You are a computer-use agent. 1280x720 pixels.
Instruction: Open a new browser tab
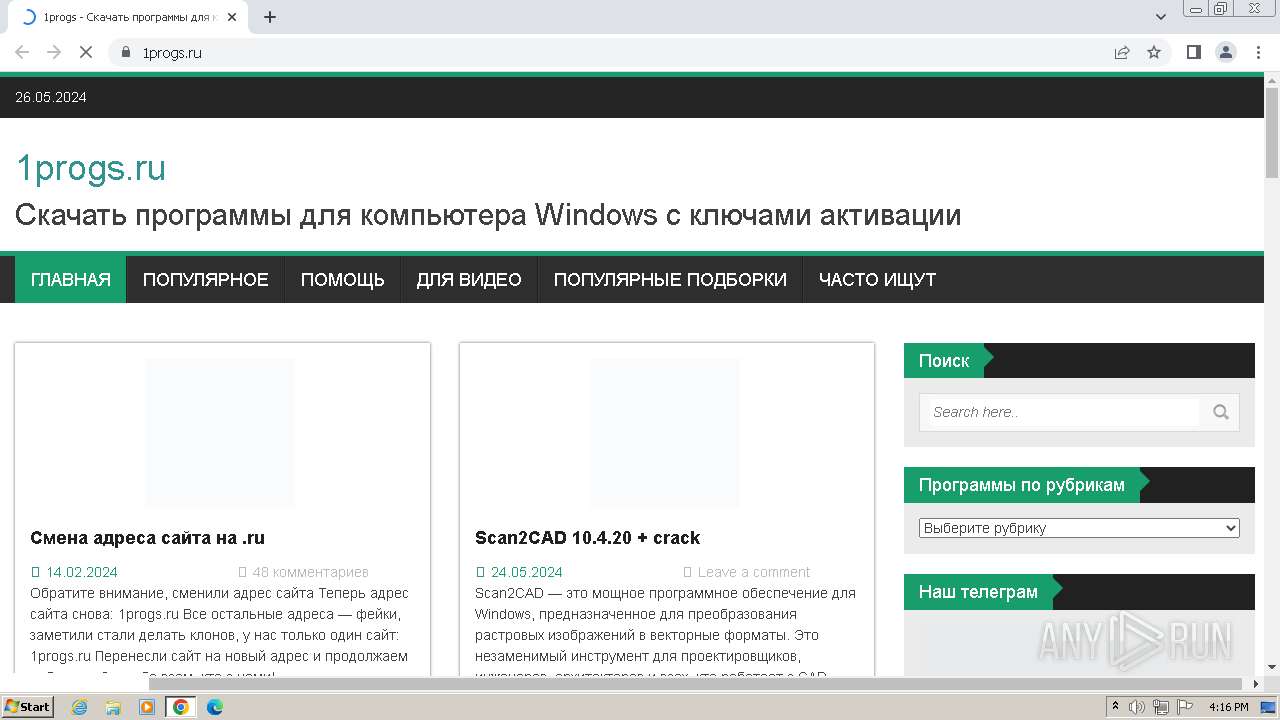click(270, 17)
